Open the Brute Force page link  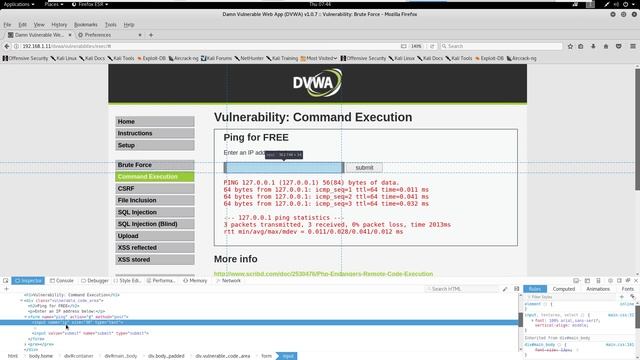(155, 165)
